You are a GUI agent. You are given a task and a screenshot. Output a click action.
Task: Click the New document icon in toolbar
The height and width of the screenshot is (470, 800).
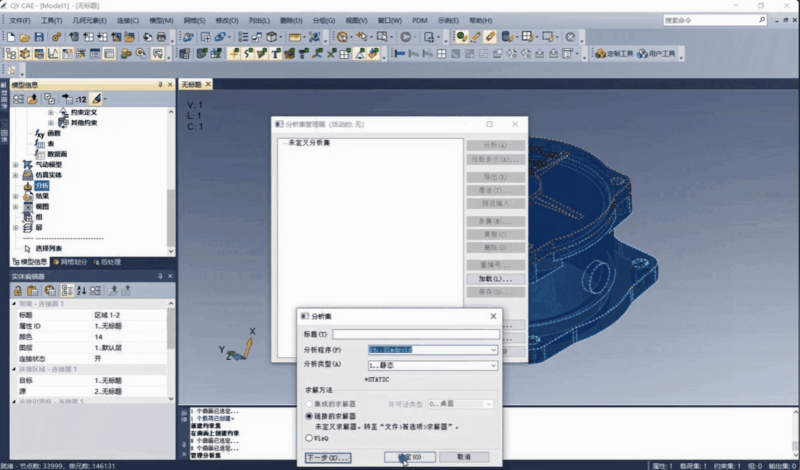[x=12, y=37]
